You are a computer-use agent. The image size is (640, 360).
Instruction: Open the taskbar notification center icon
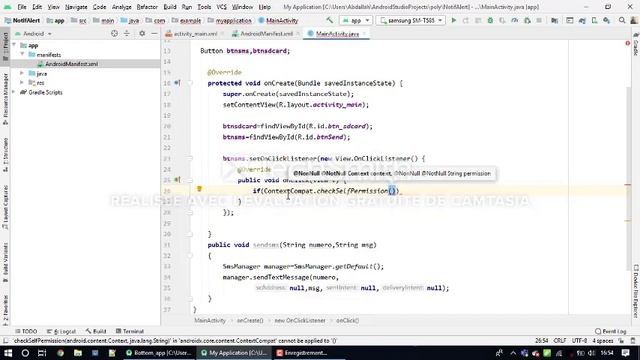coord(626,353)
